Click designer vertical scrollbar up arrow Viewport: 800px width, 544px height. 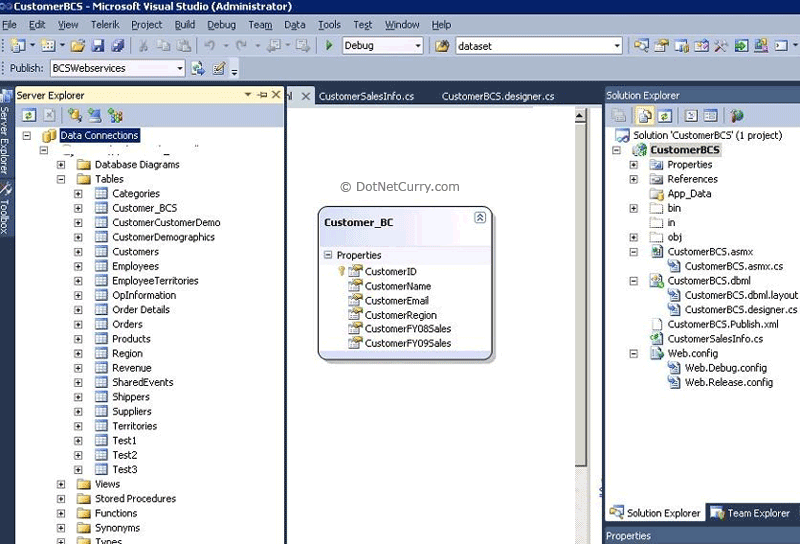coord(580,116)
